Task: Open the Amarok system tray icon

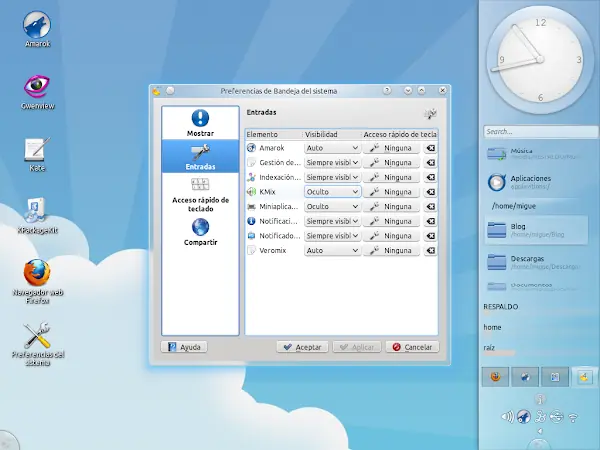Action: click(523, 417)
